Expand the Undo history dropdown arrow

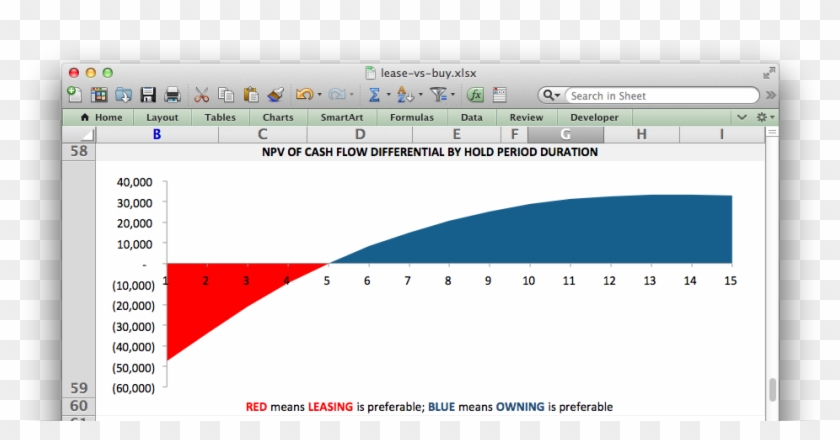pos(319,96)
